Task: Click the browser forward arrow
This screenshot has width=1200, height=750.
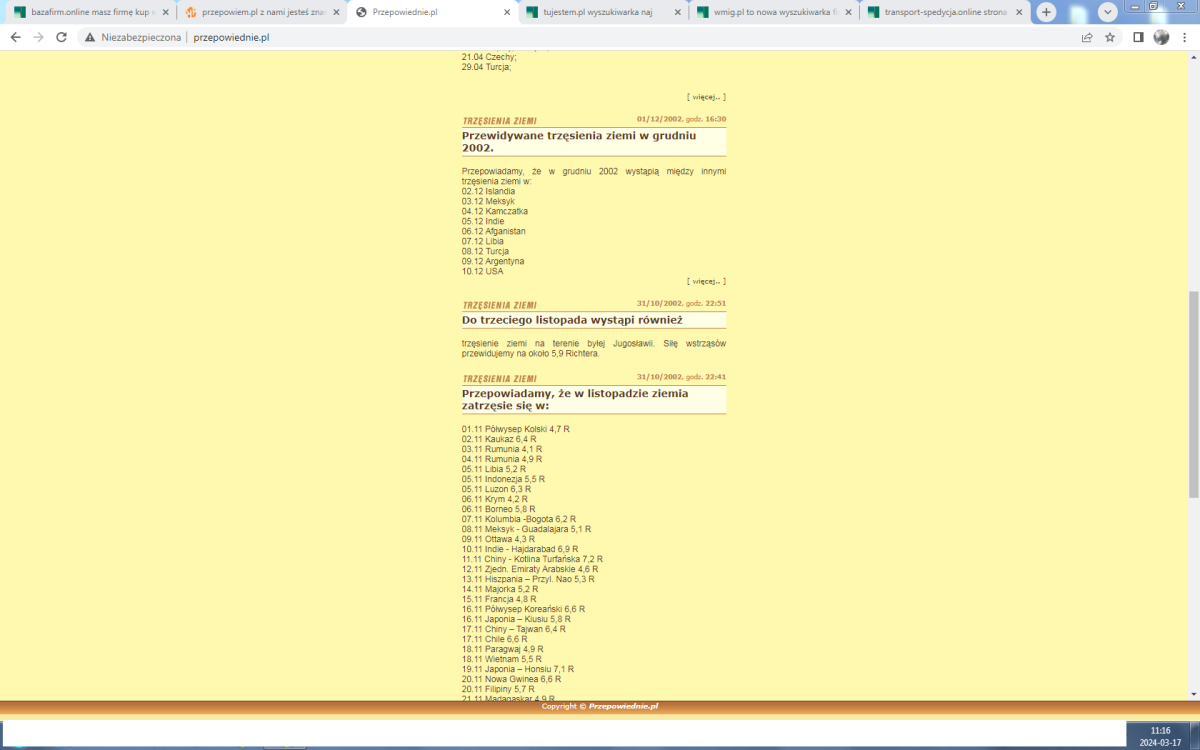Action: click(x=38, y=37)
